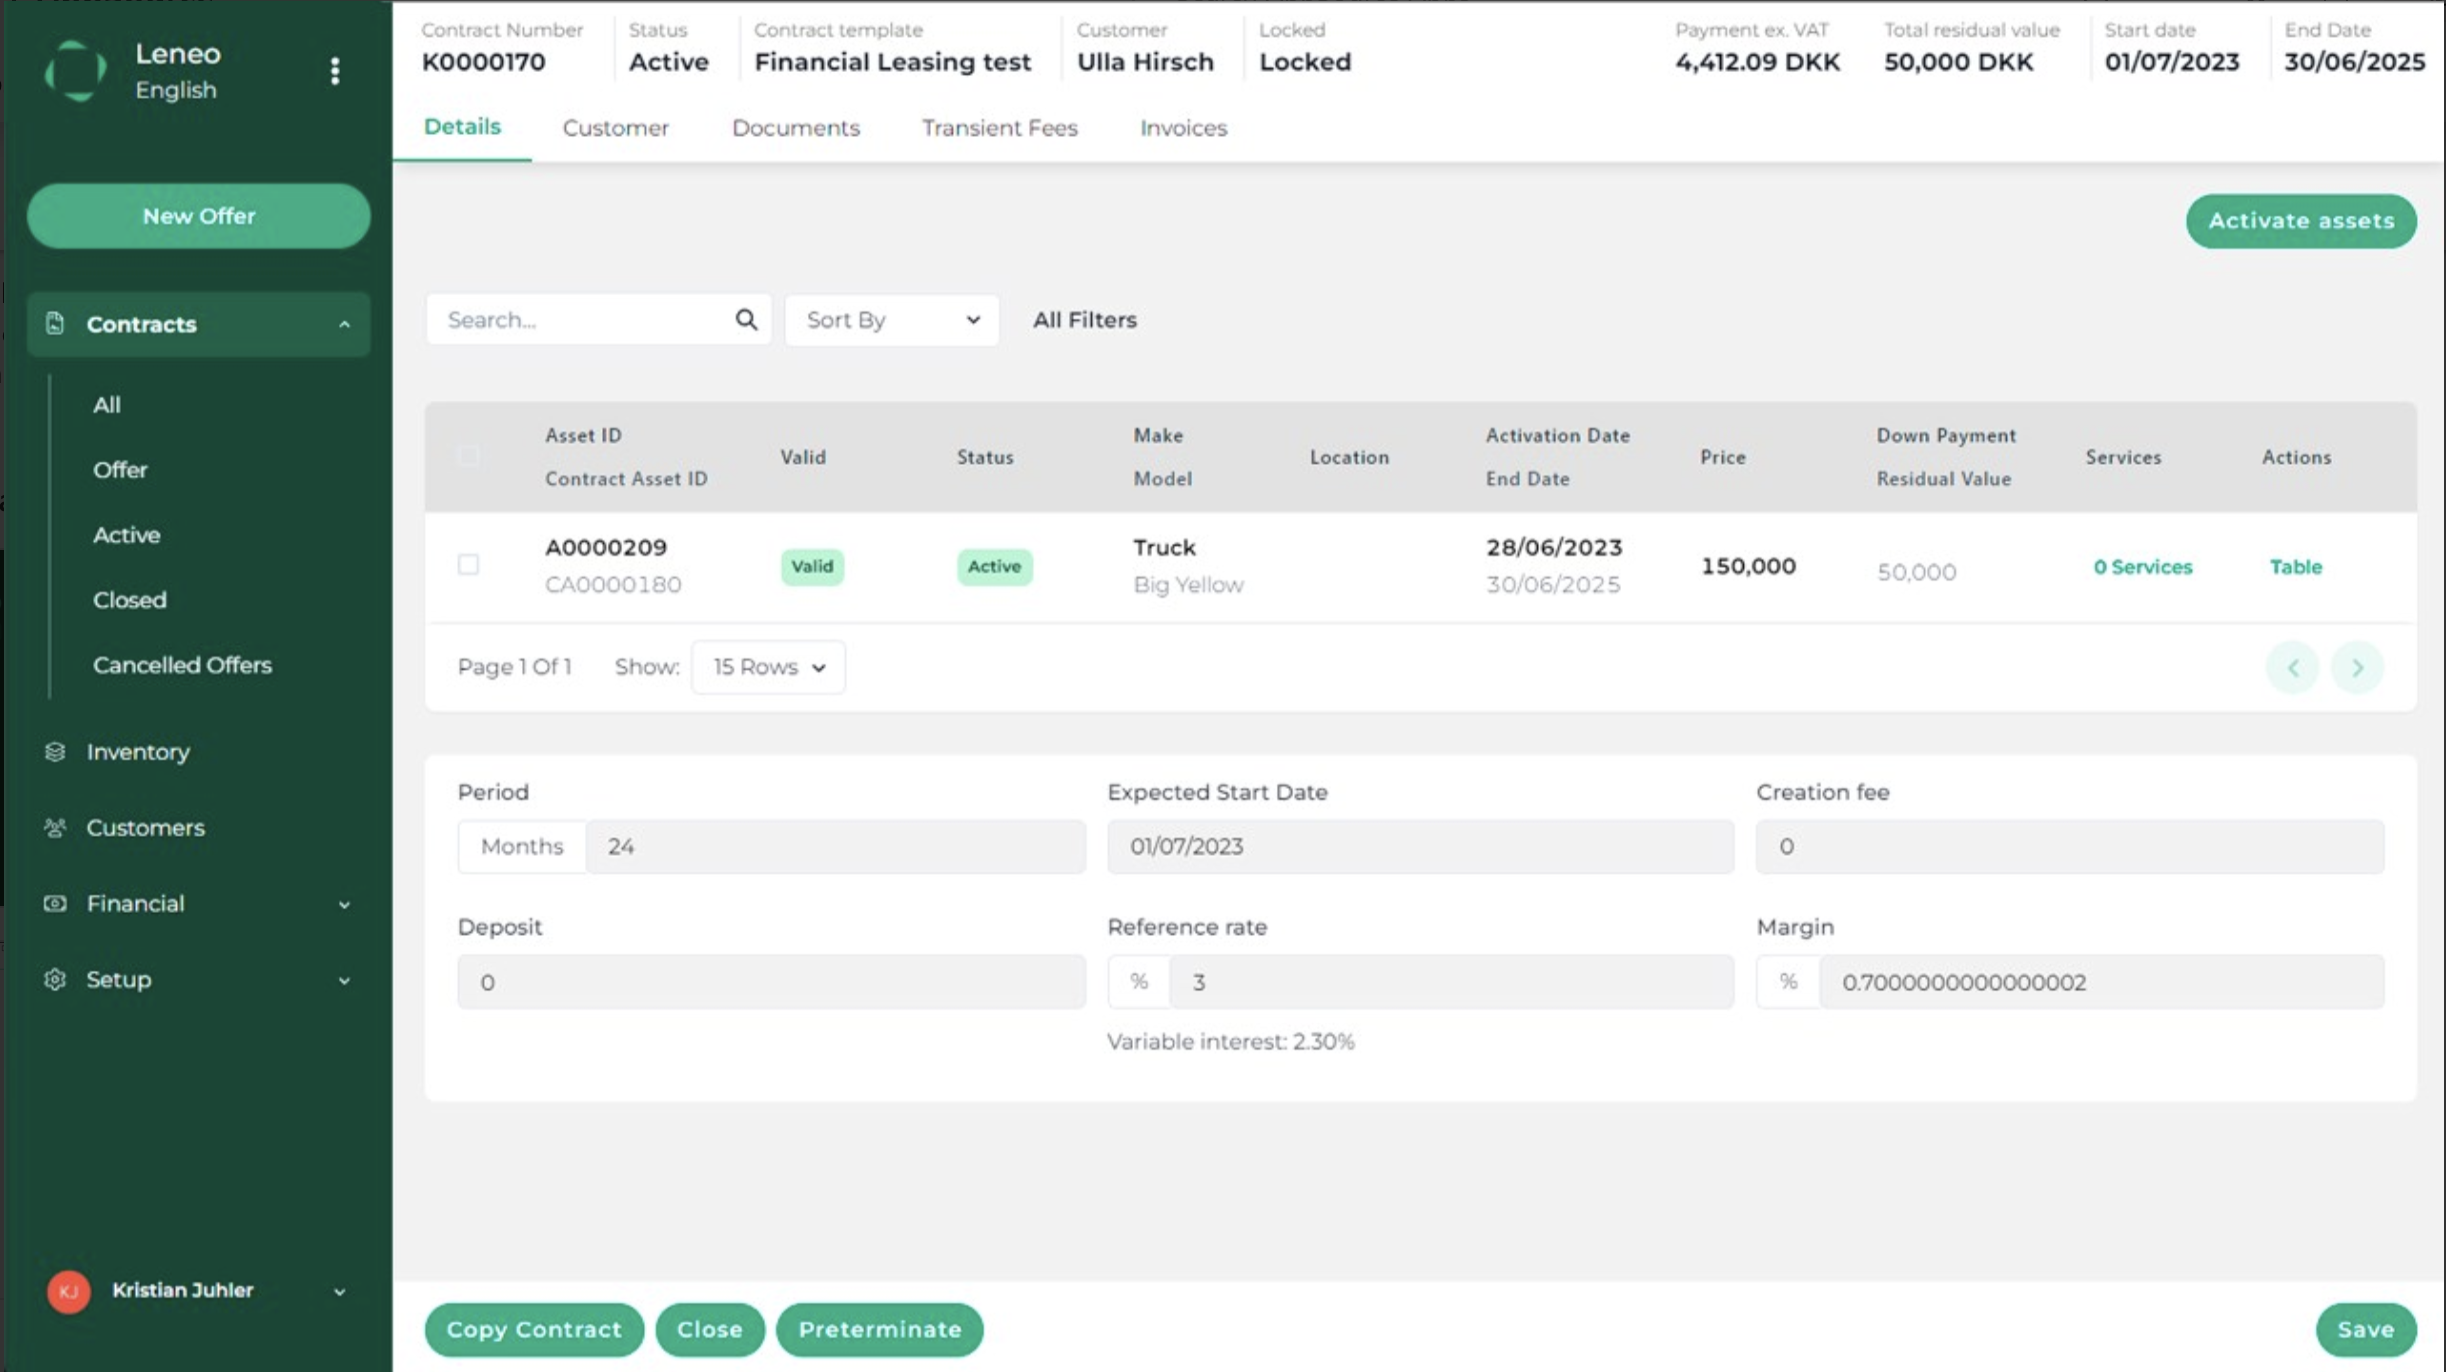Click the Active status badge in table

tap(994, 566)
